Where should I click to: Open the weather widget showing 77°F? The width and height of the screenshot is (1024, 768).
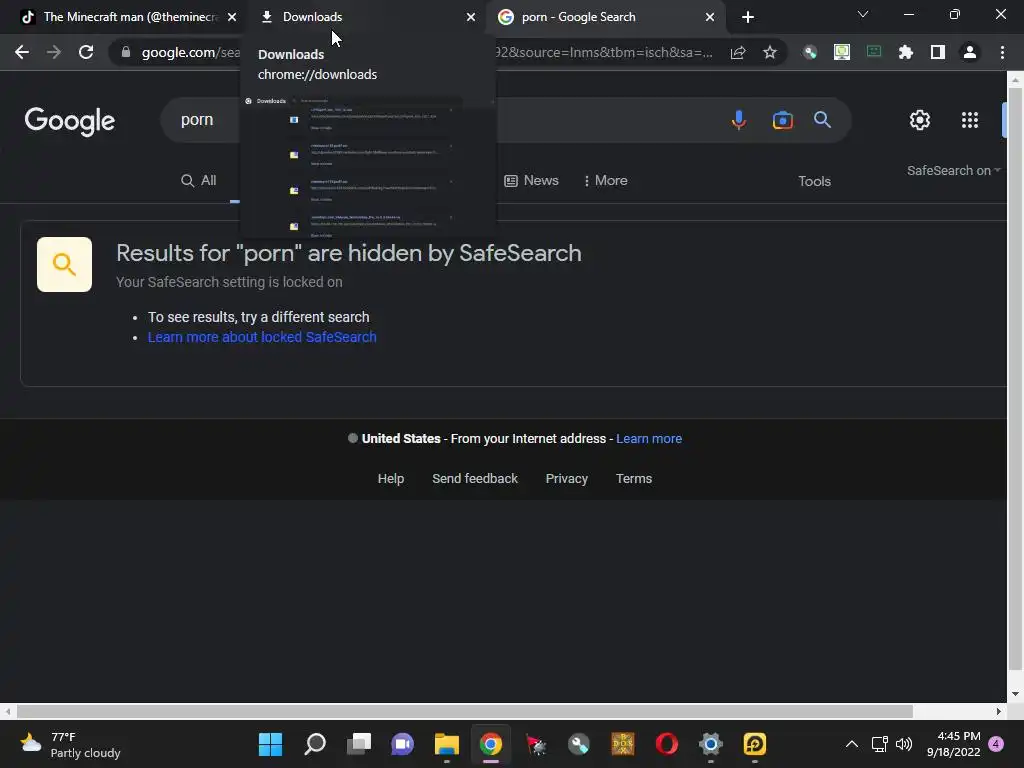[70, 744]
